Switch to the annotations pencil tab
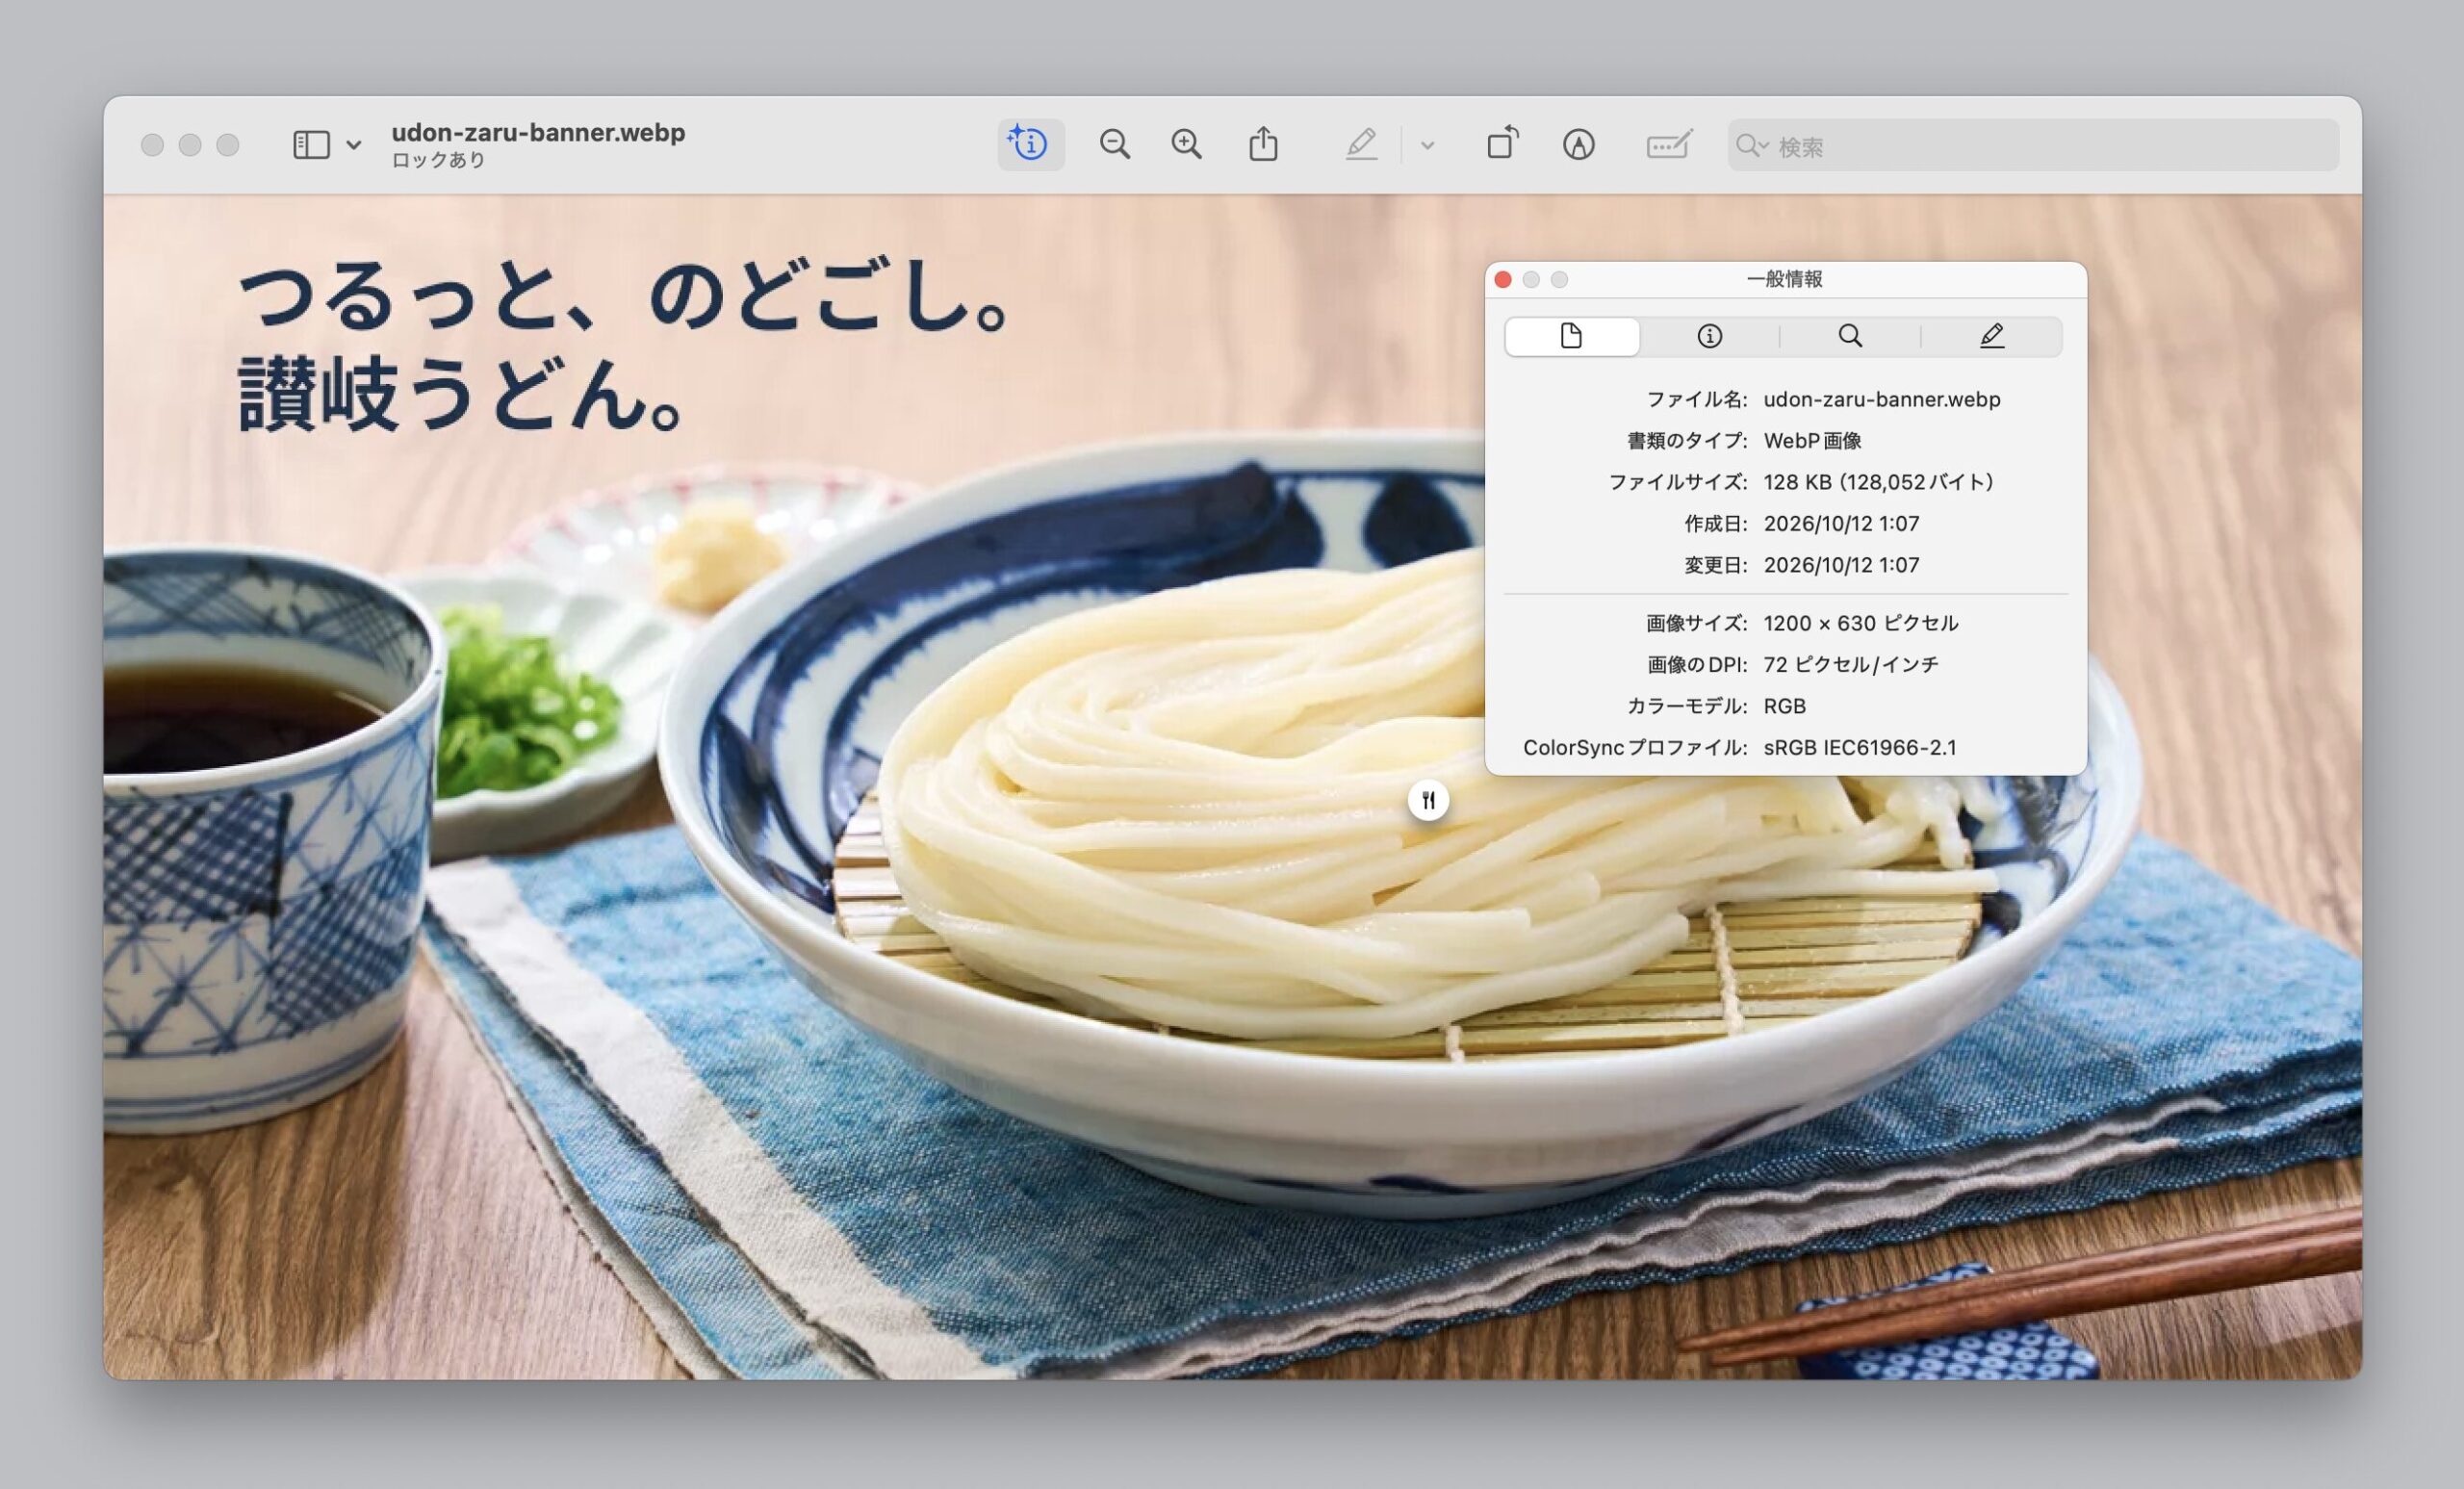The width and height of the screenshot is (2464, 1489). 1991,336
